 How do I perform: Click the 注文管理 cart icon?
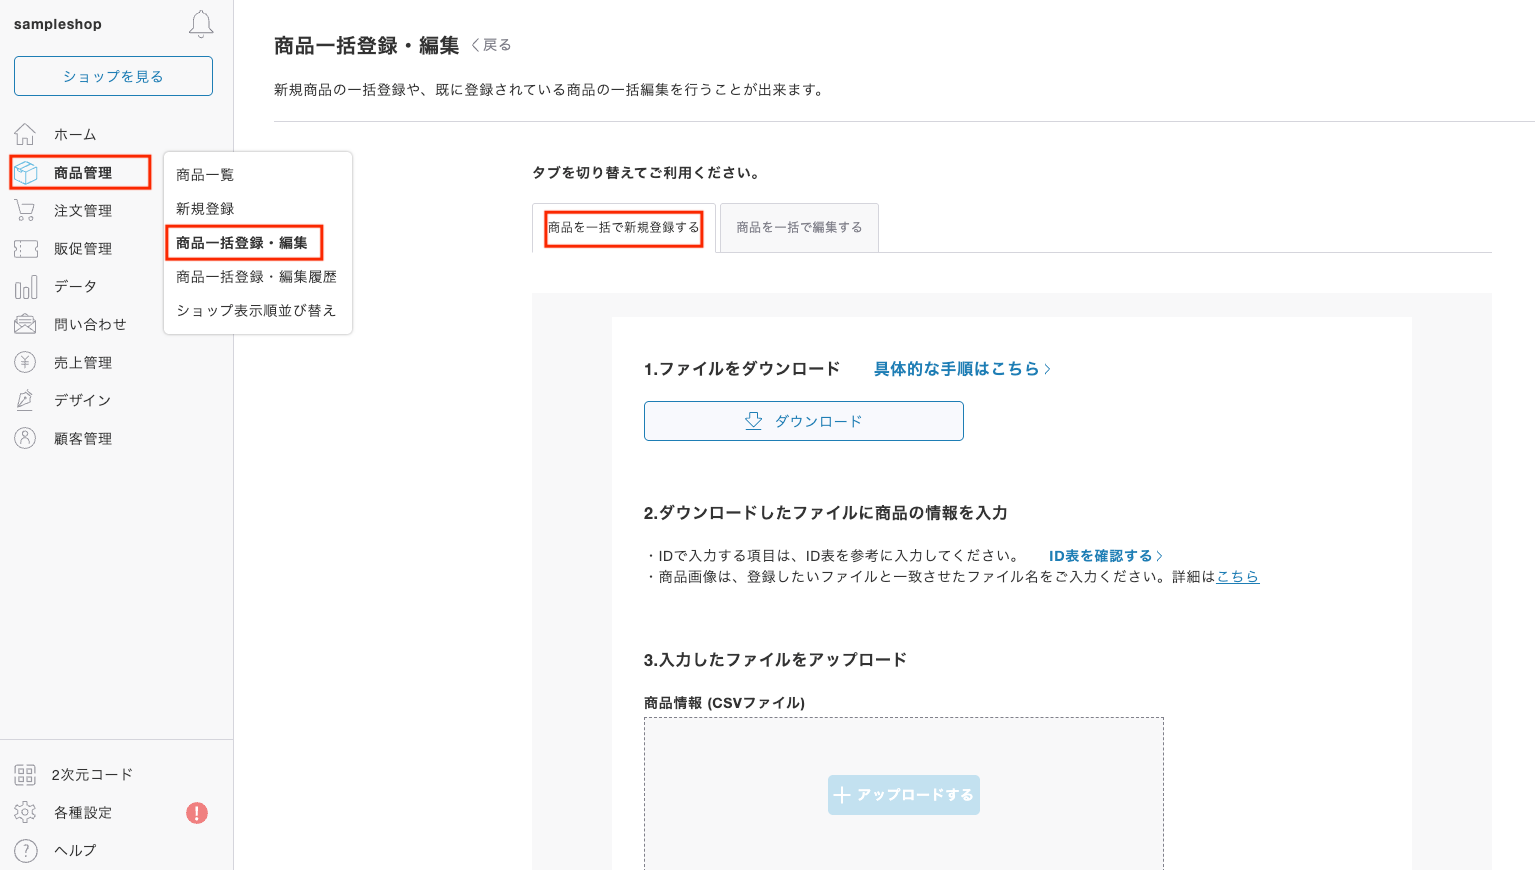click(25, 209)
